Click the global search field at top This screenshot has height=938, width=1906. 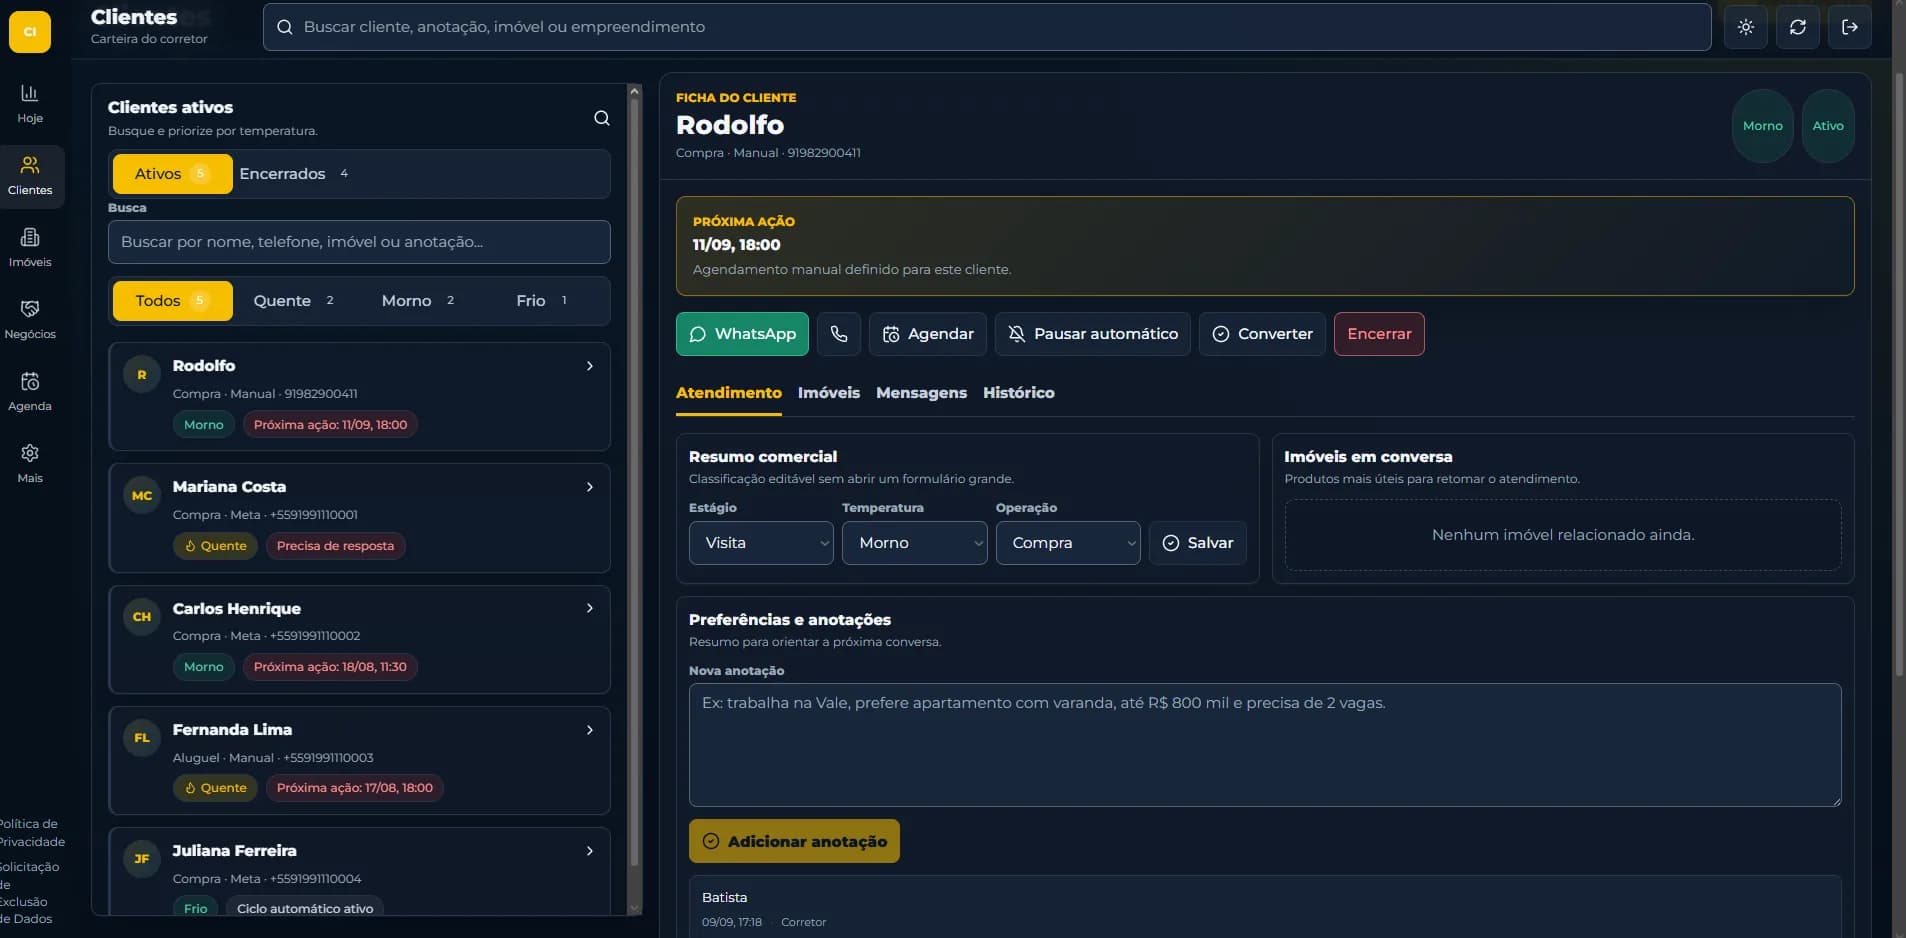(987, 27)
